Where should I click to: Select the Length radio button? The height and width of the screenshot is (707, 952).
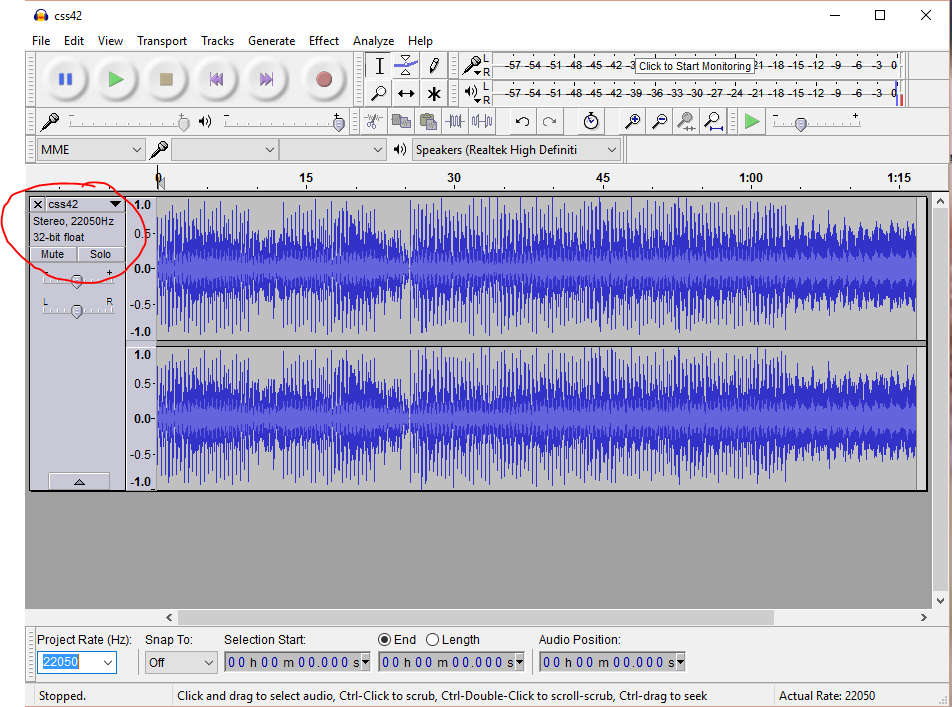432,640
